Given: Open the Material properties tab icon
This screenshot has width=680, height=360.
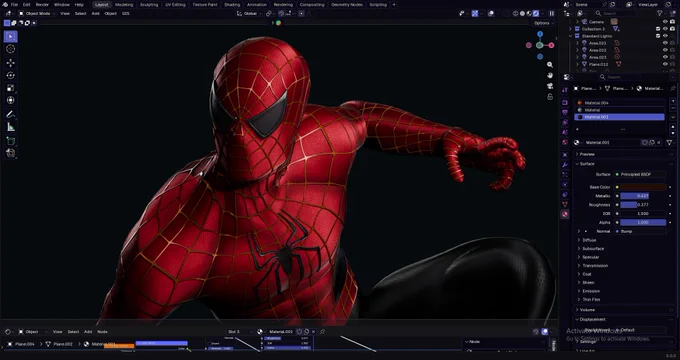Looking at the screenshot, I should tap(565, 214).
